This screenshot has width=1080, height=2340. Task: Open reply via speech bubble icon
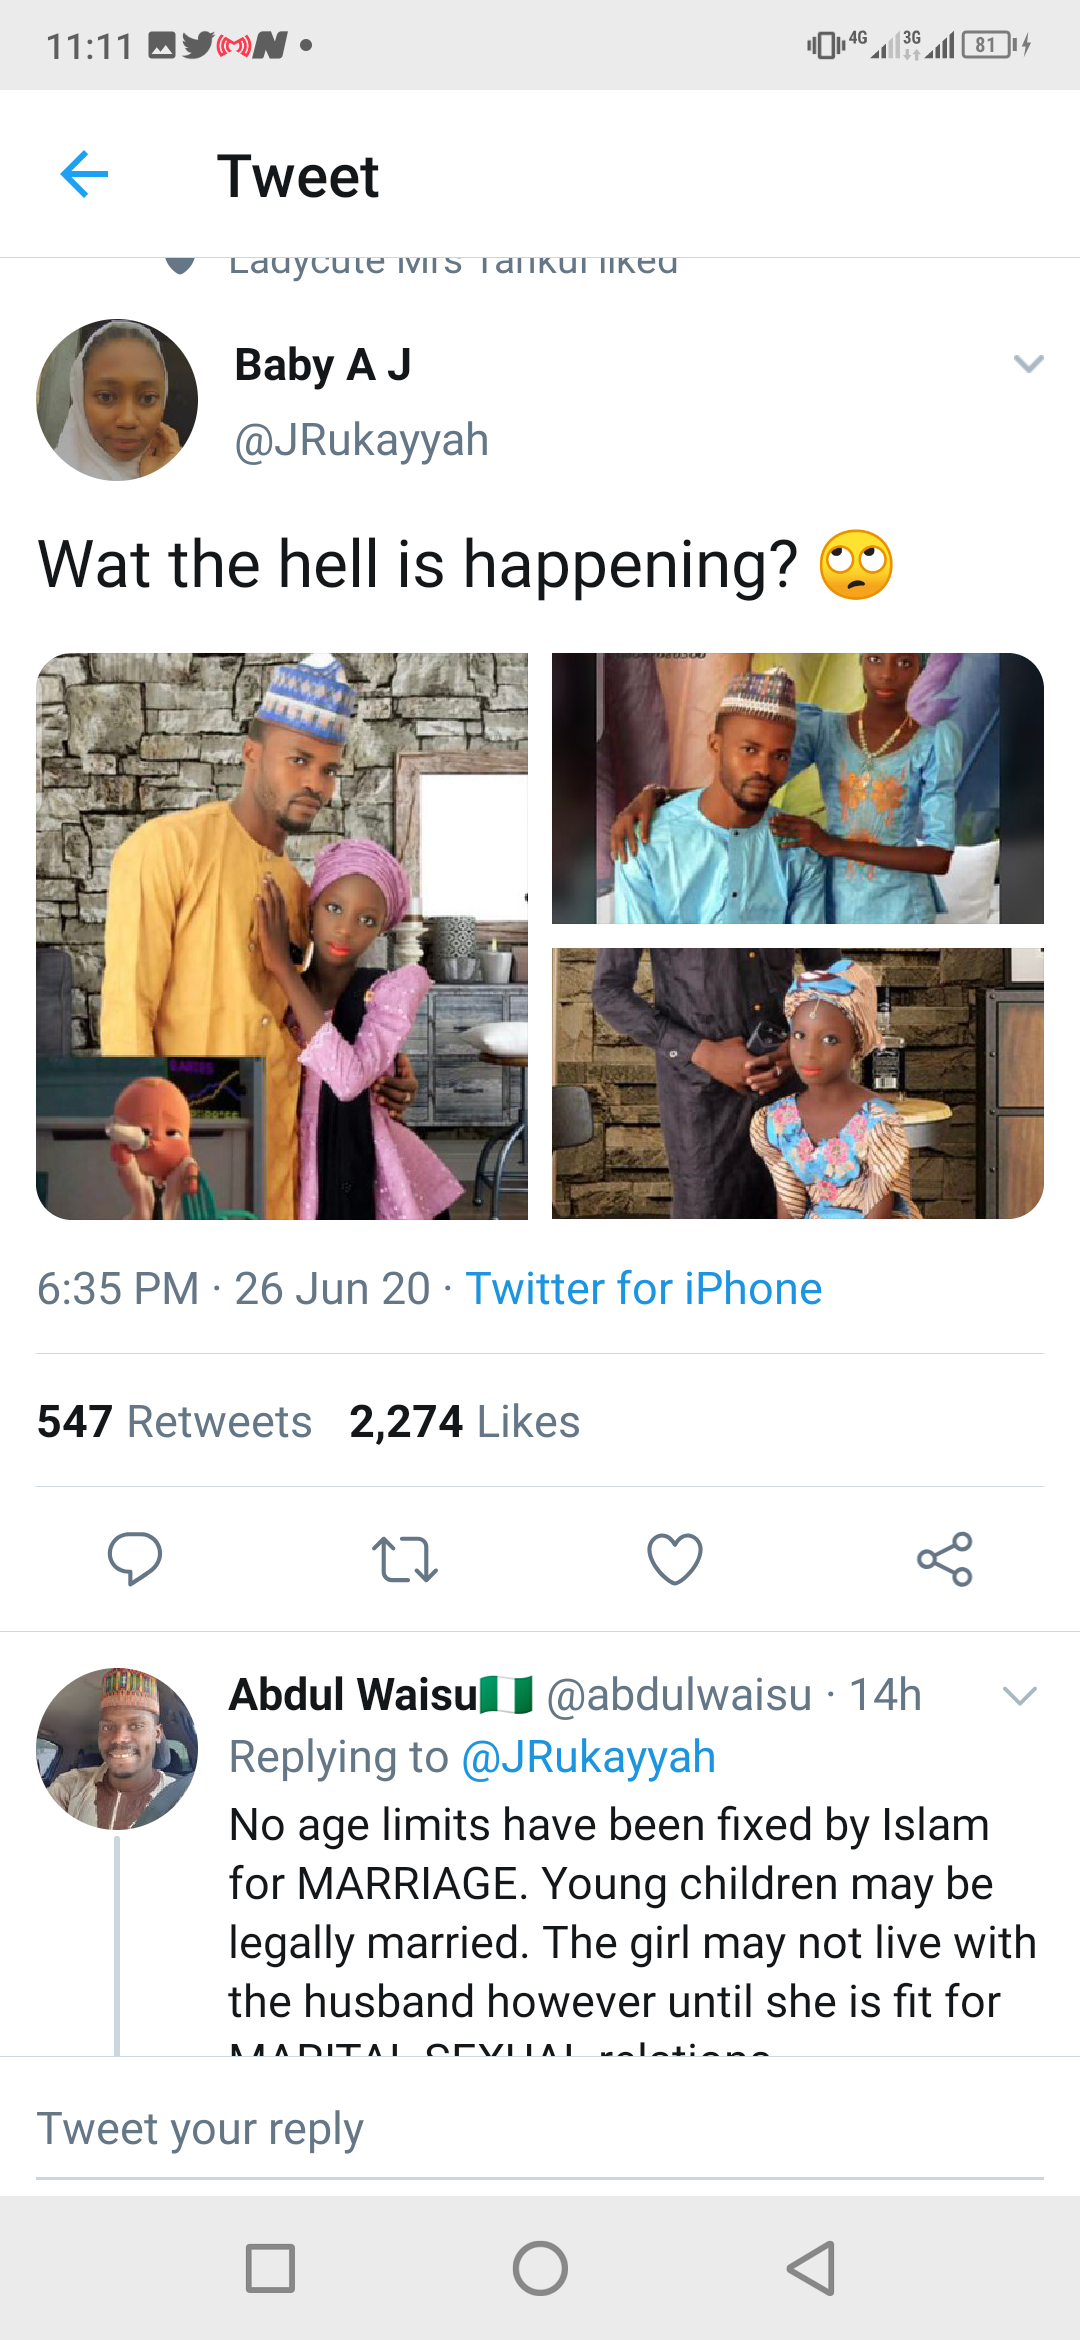(135, 1558)
